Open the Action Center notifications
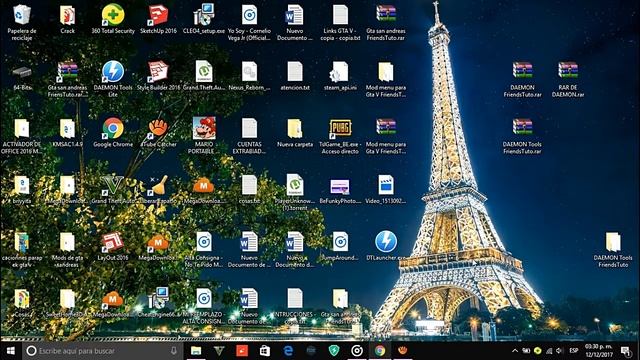Image resolution: width=640 pixels, height=360 pixels. (625, 351)
